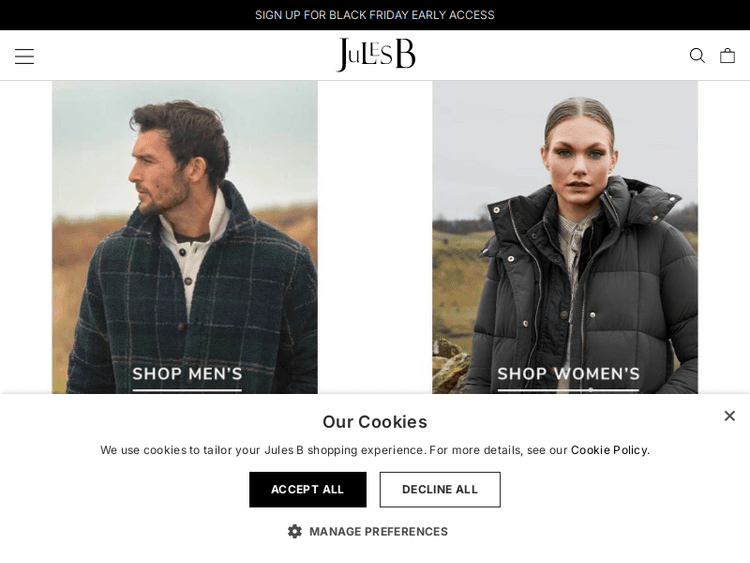Click the Decline All button
The width and height of the screenshot is (750, 563).
[x=440, y=489]
